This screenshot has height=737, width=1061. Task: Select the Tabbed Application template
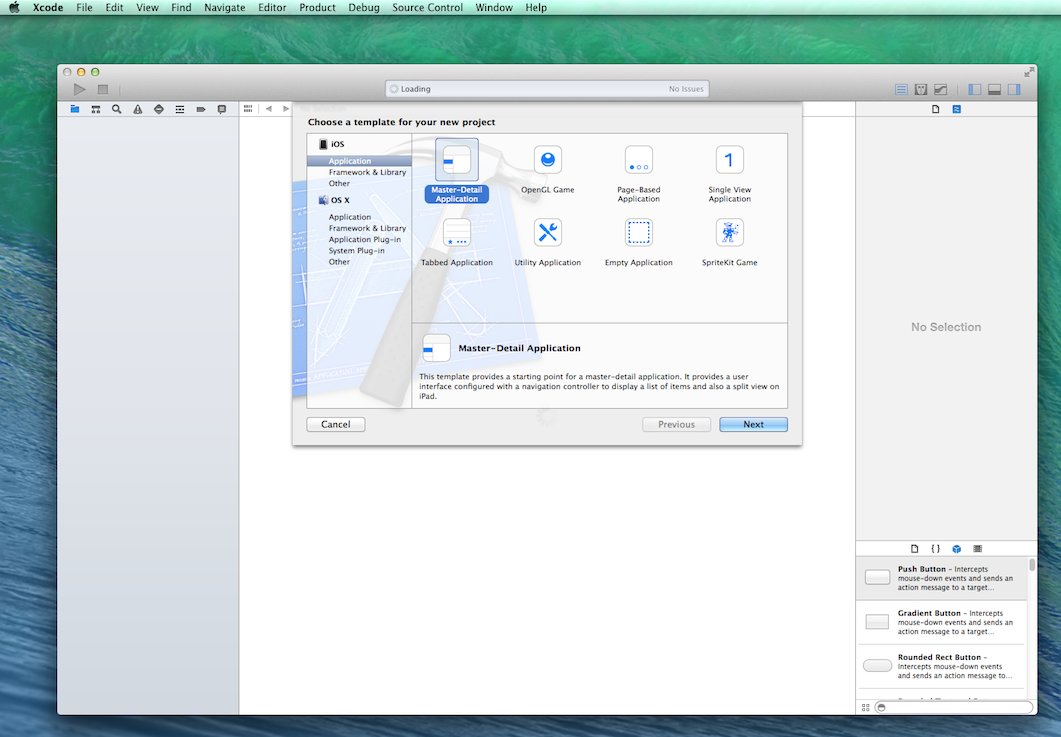click(x=457, y=242)
